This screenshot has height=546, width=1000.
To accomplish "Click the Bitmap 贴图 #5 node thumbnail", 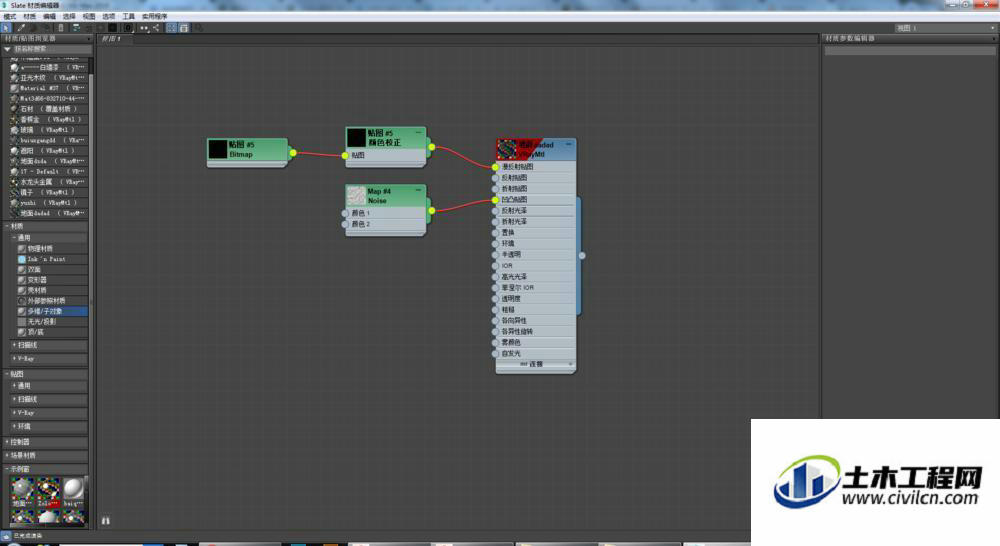I will coord(218,149).
